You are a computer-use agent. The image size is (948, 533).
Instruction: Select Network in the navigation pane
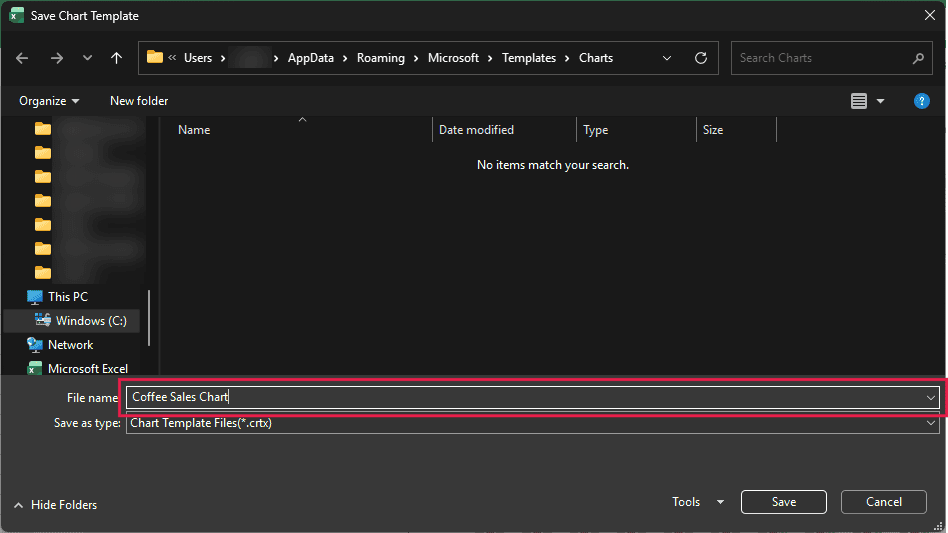[x=70, y=345]
